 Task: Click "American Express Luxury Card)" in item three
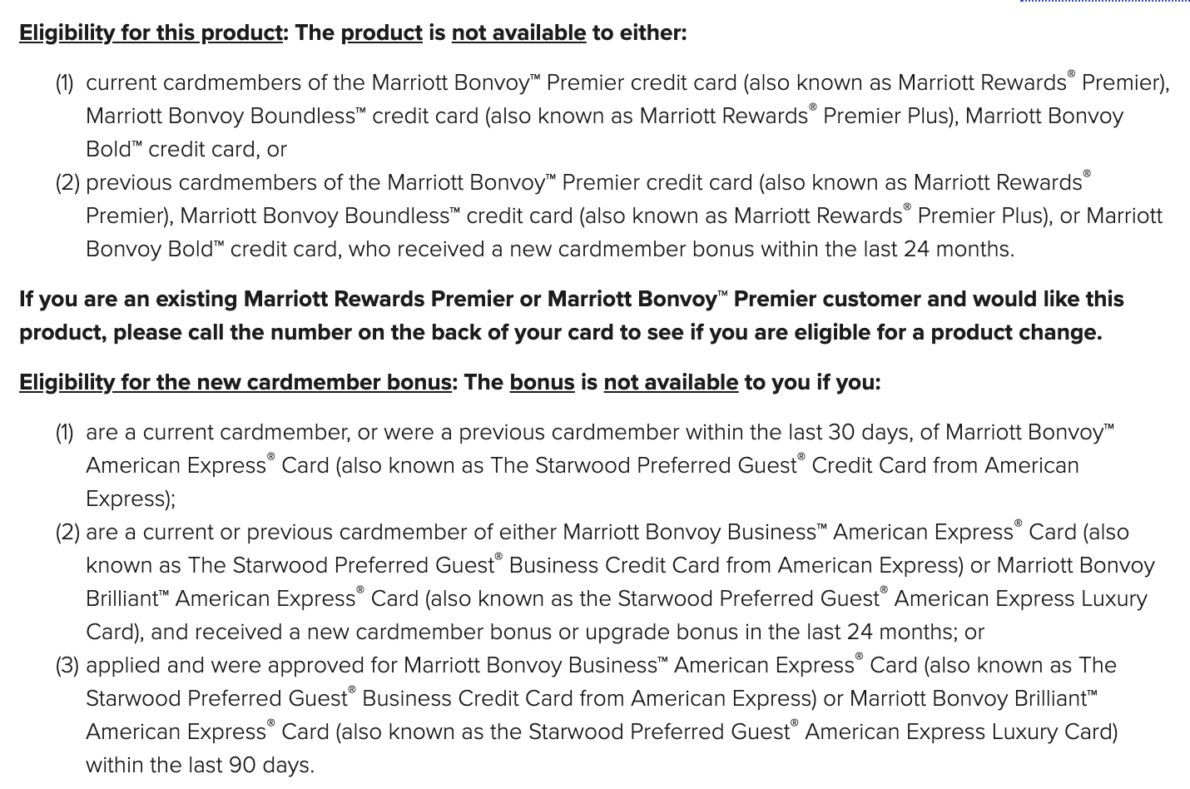coord(962,731)
